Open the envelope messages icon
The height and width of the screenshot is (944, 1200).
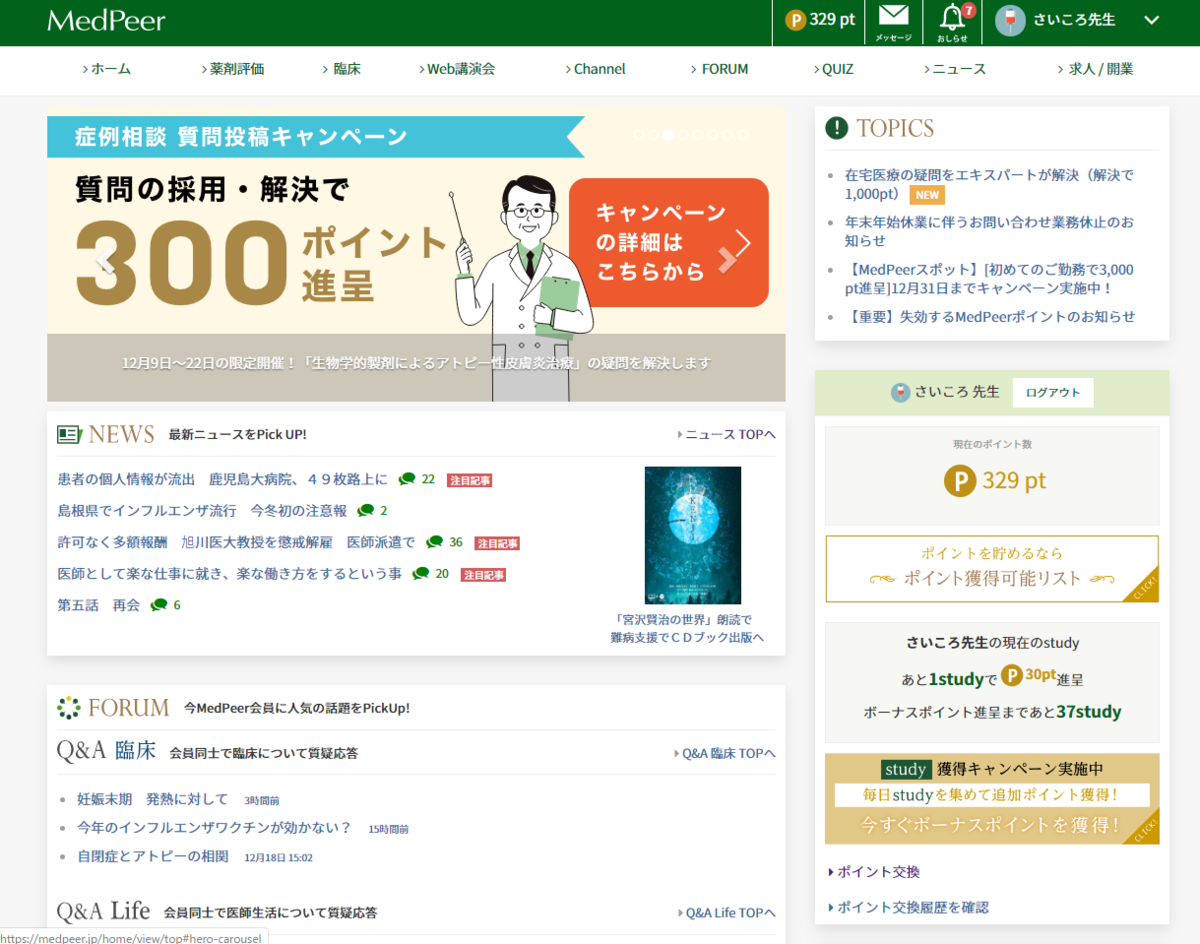pos(893,16)
